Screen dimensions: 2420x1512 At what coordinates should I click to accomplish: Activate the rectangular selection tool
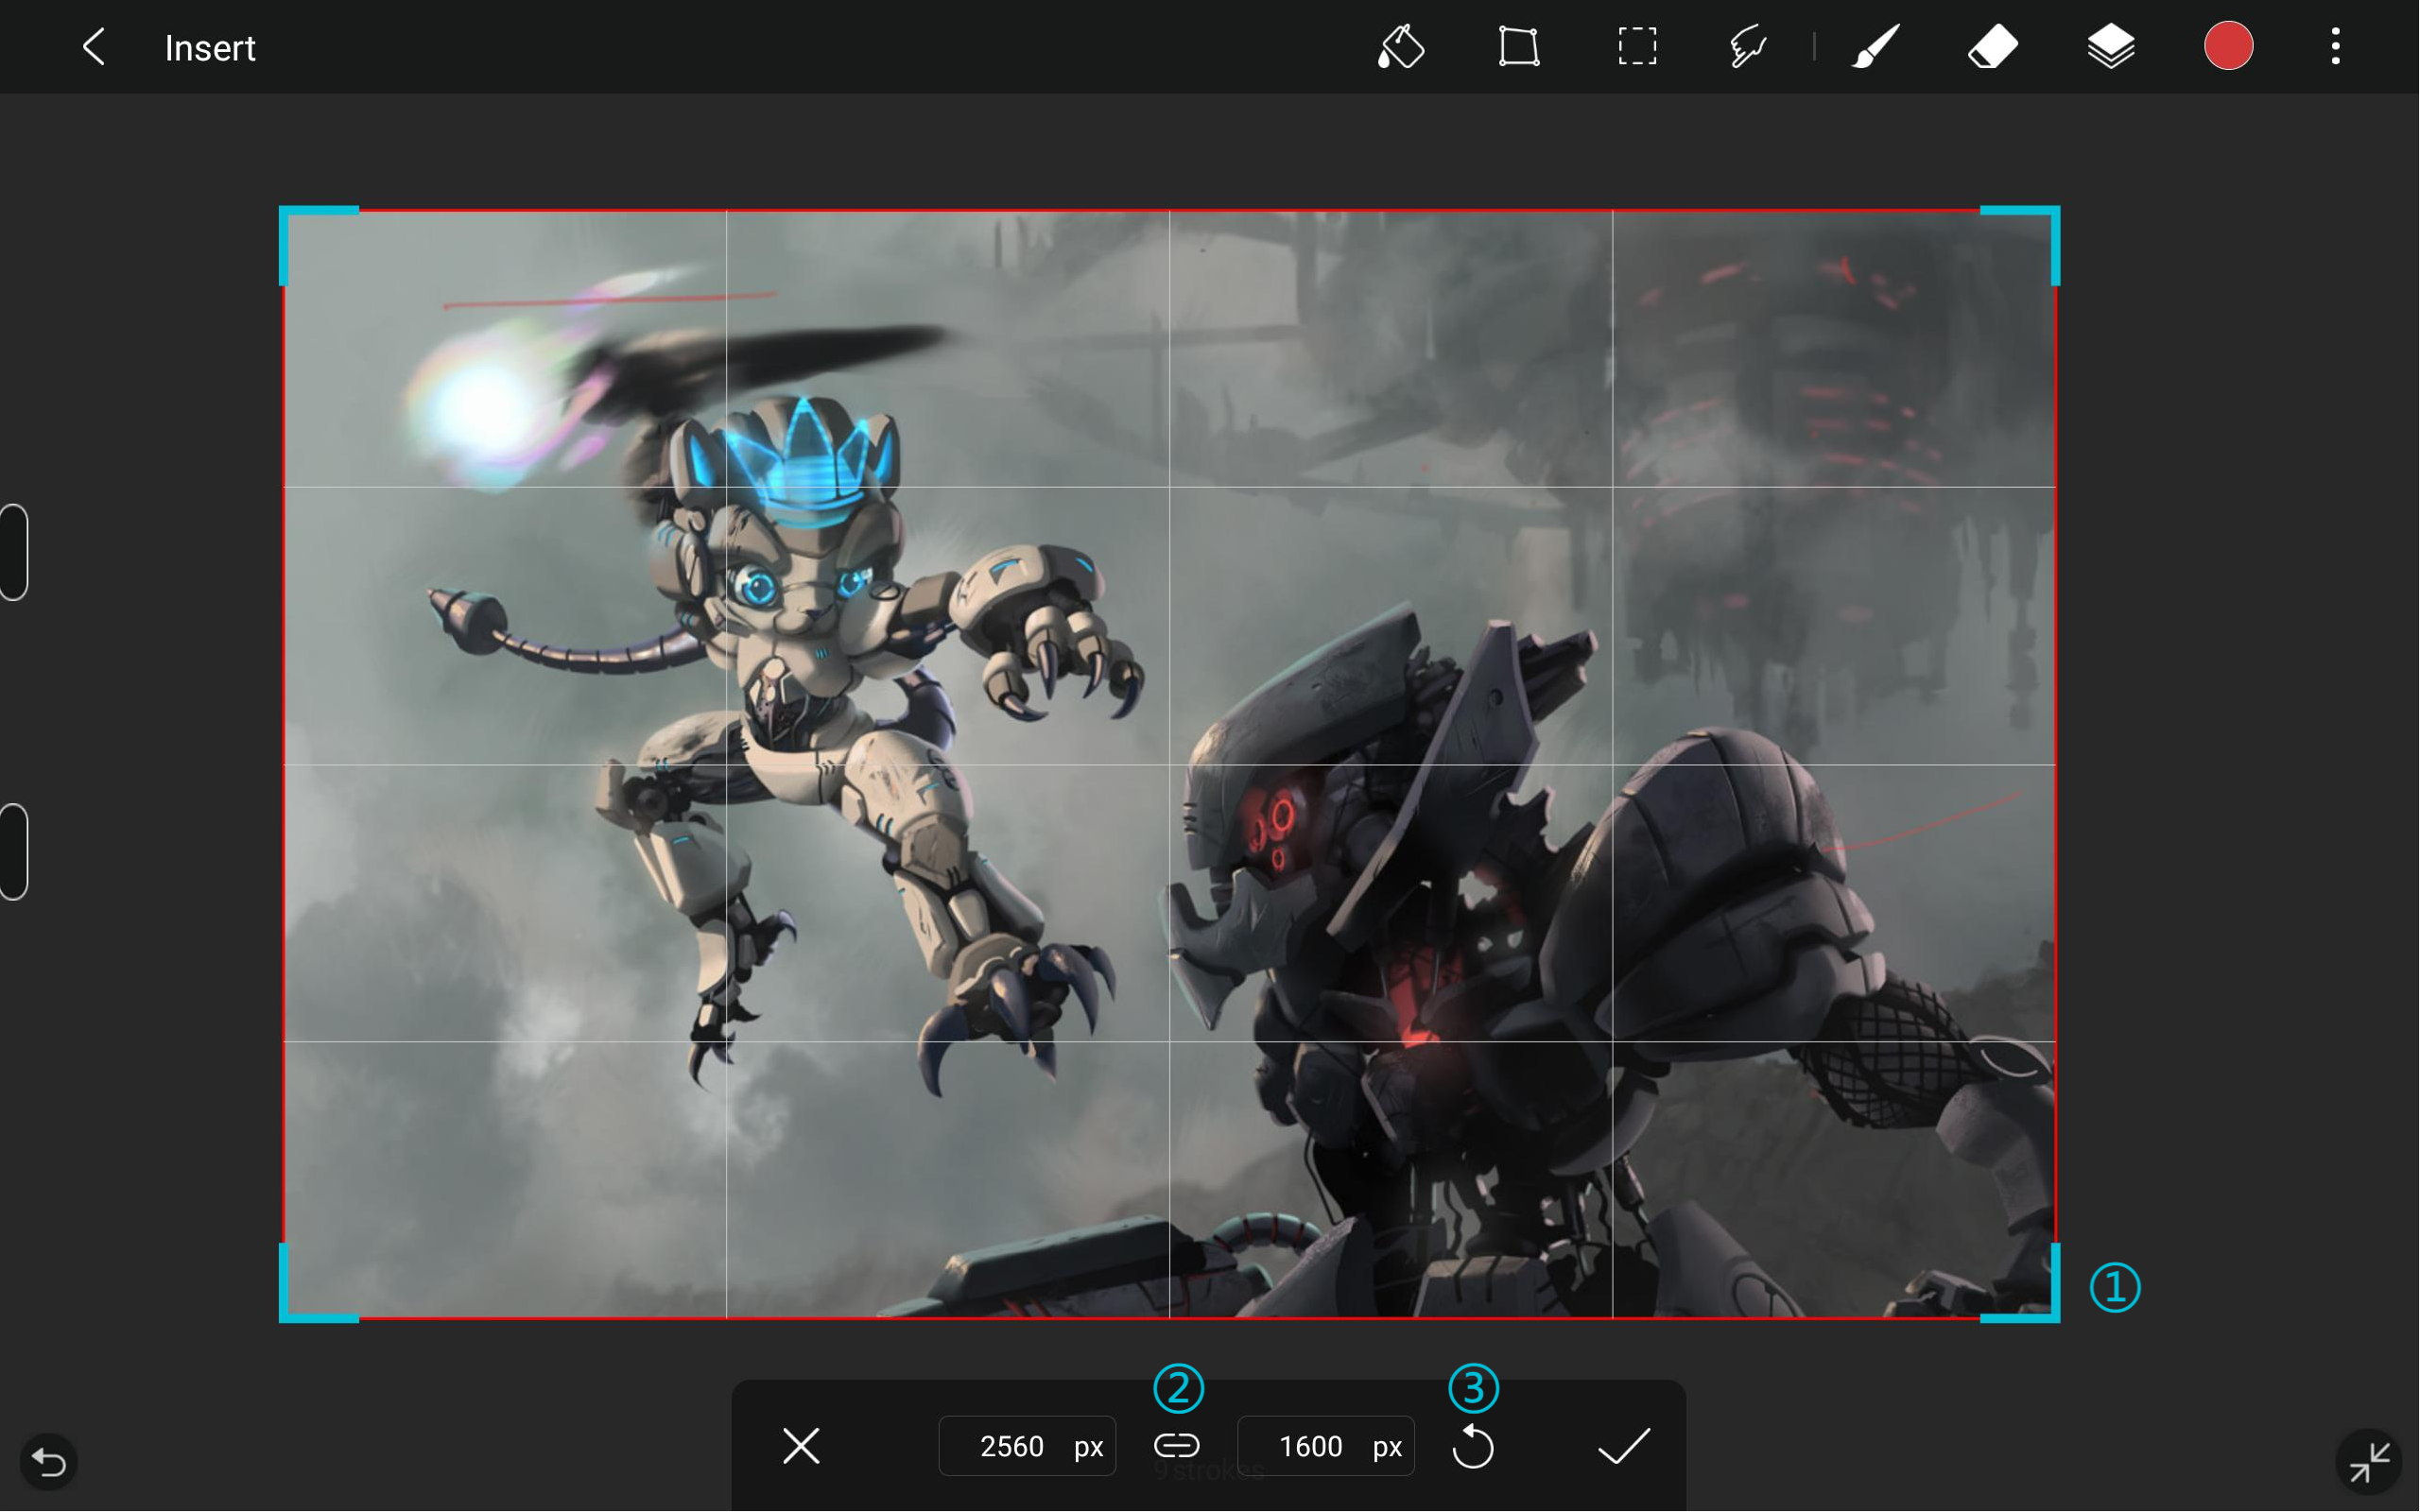(x=1637, y=47)
